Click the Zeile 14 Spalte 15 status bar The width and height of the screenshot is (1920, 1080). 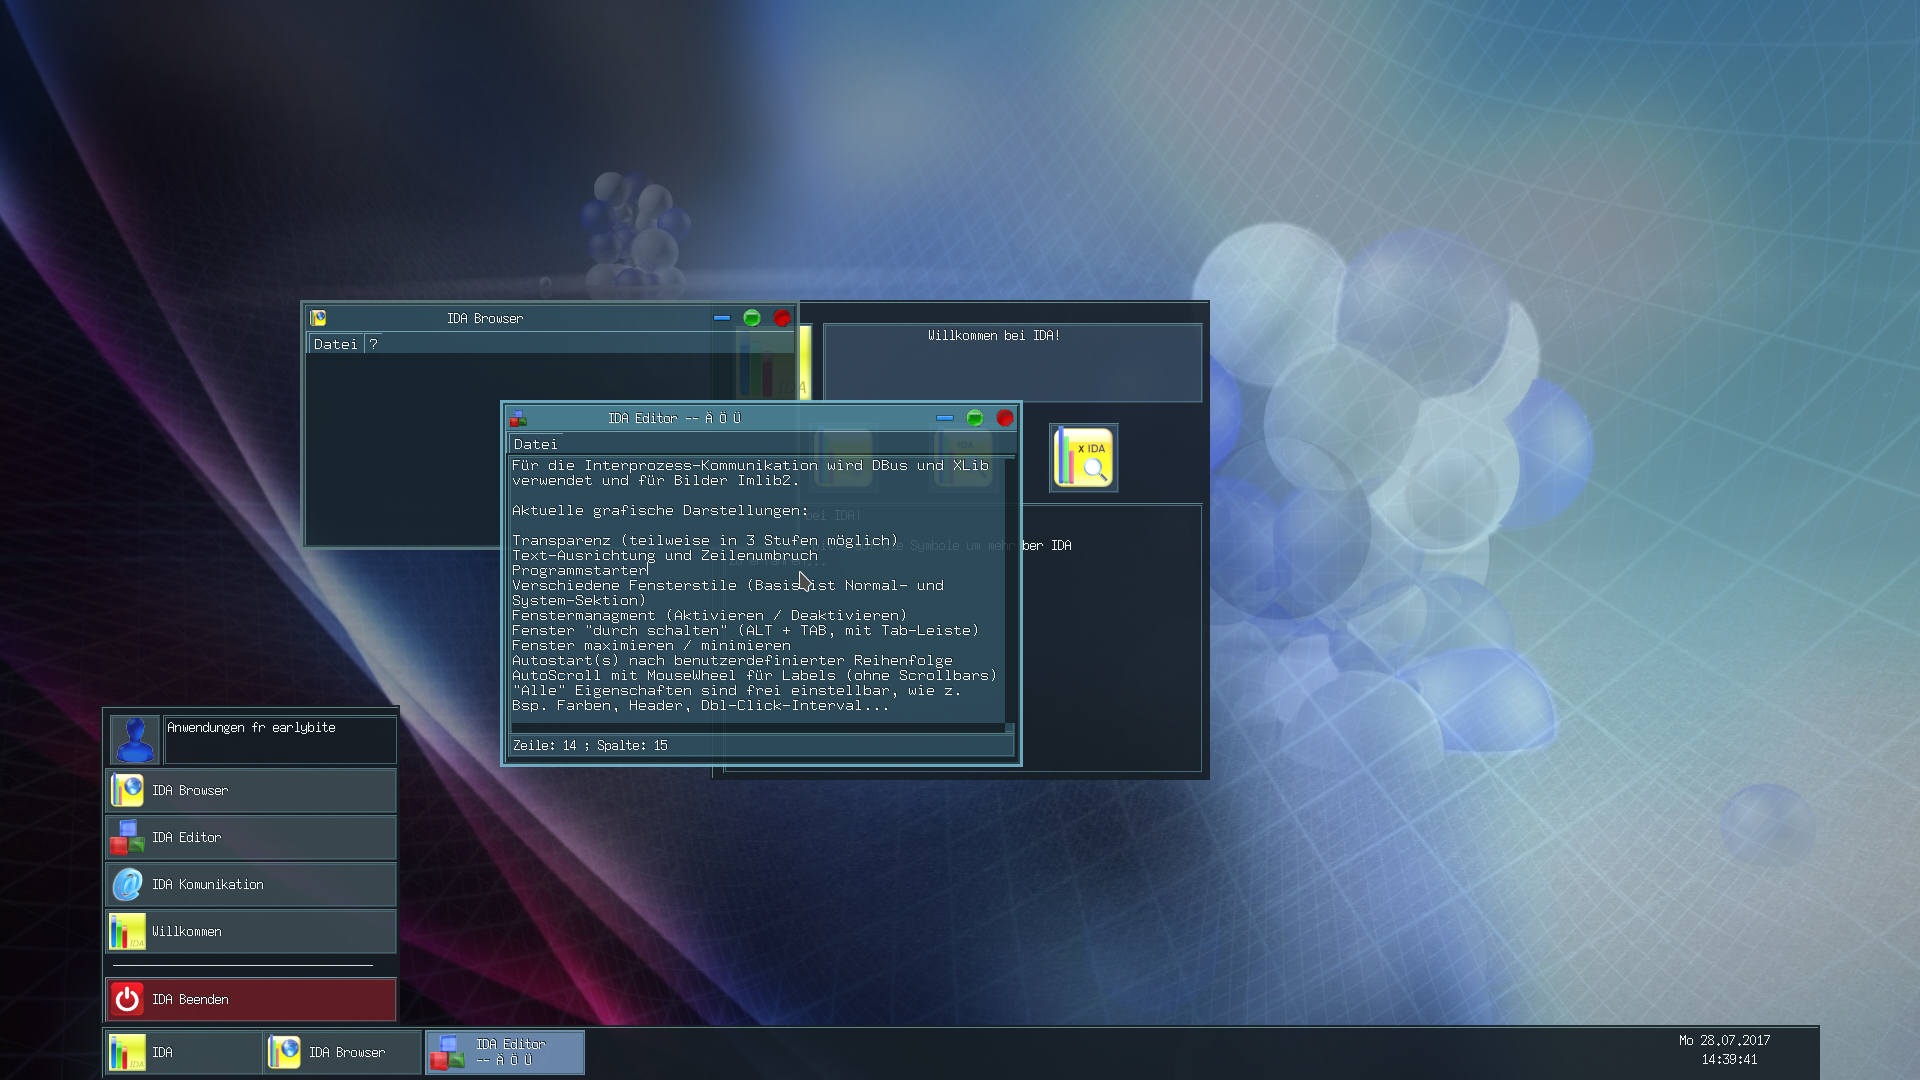(x=590, y=745)
